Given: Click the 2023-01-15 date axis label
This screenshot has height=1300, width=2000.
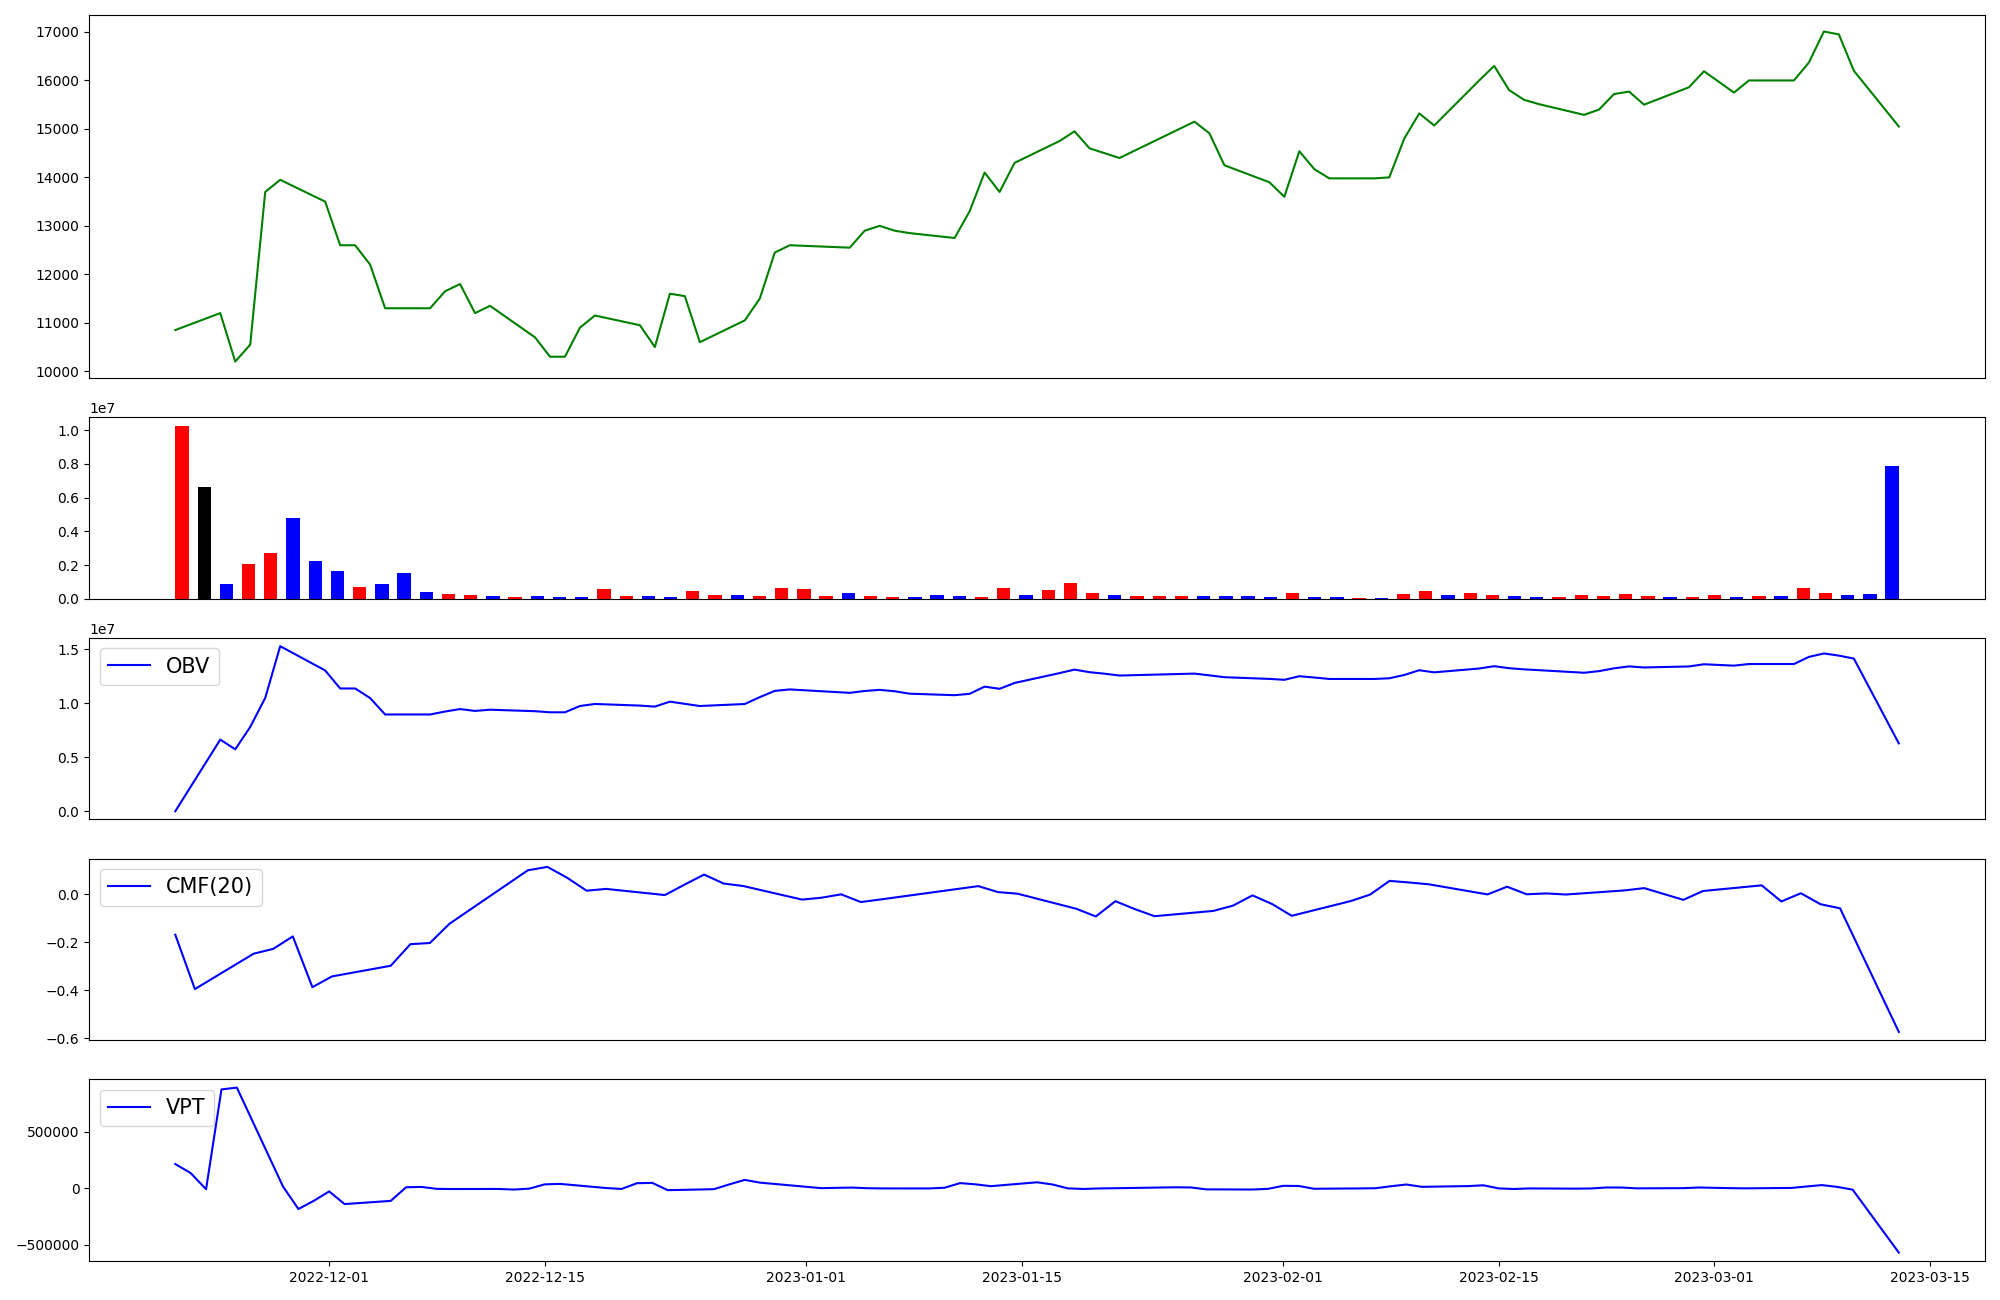Looking at the screenshot, I should click(1021, 1277).
